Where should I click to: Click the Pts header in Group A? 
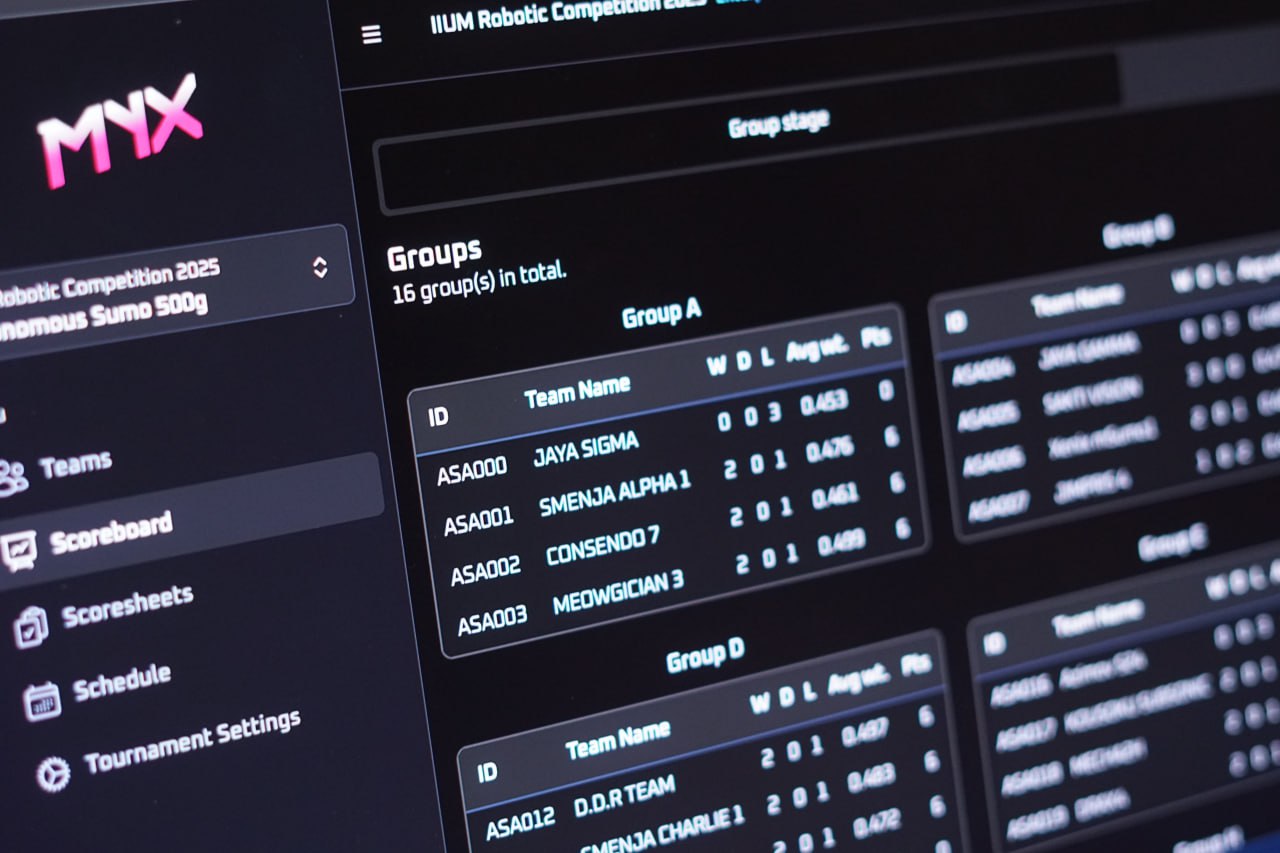(876, 337)
